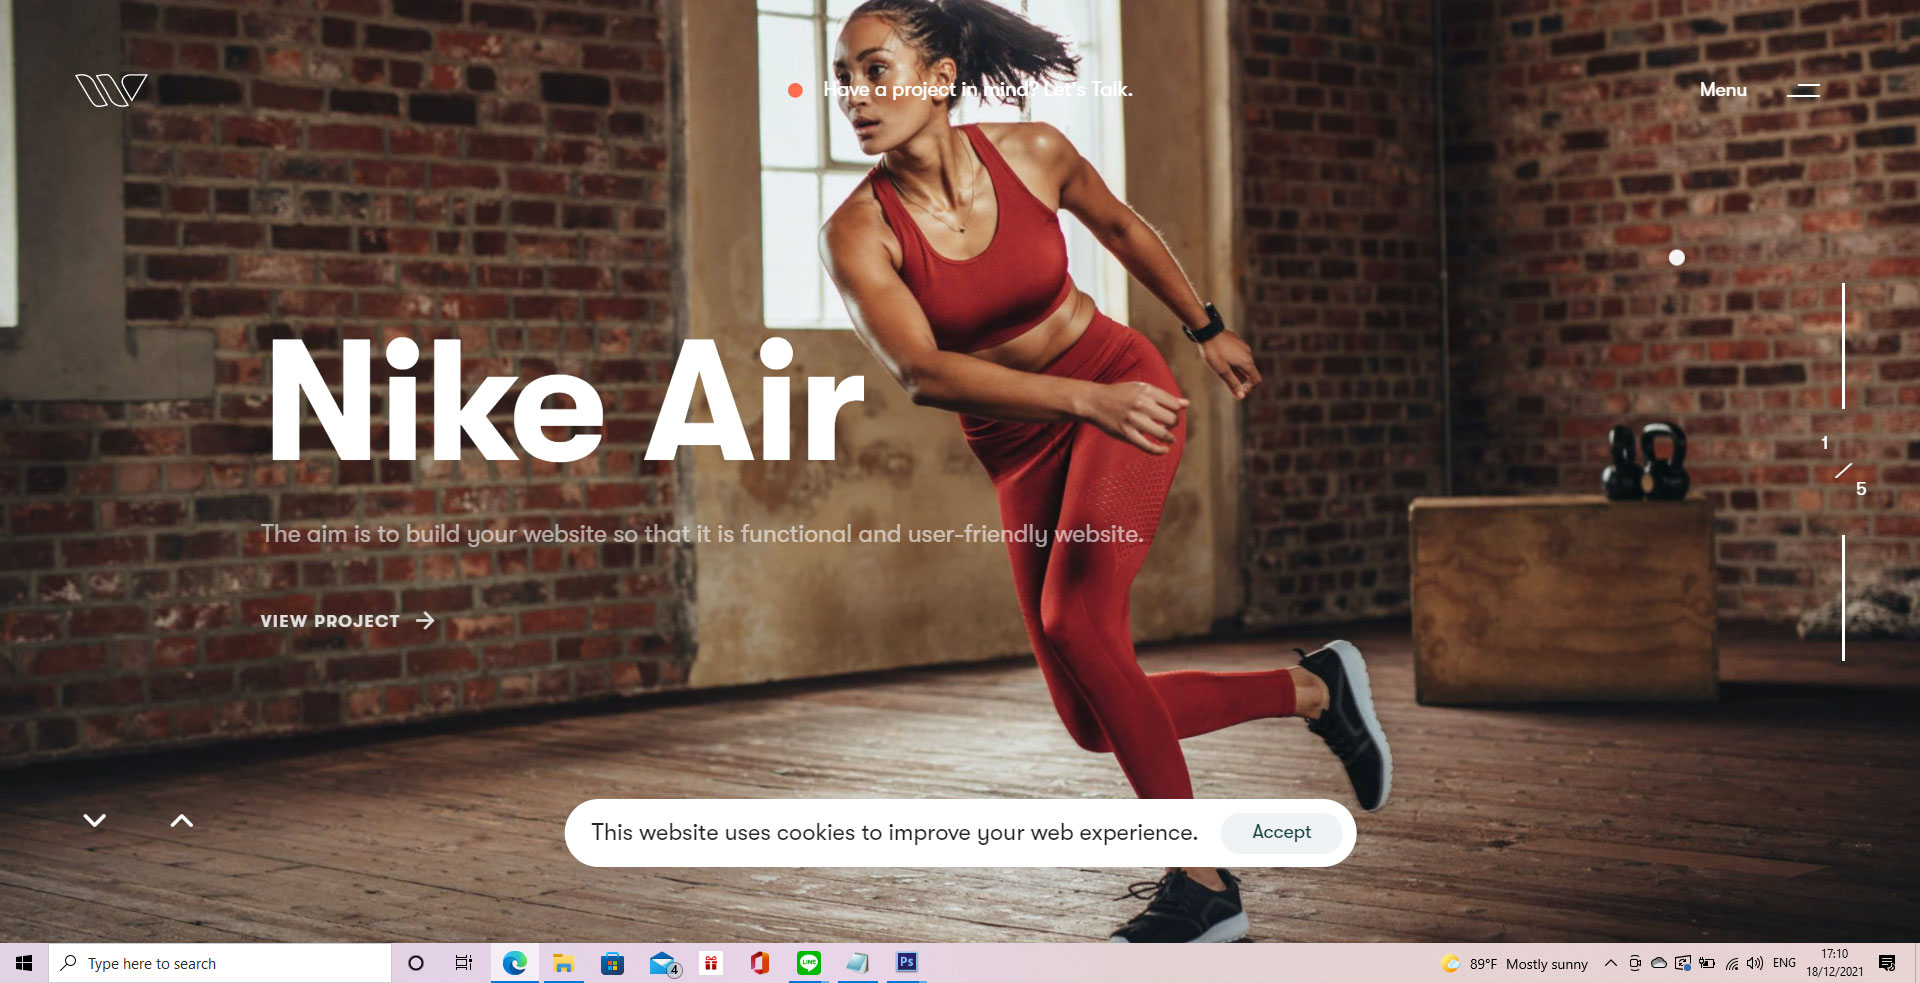1920x983 pixels.
Task: Click the 'Have a project in mind? Let's Talk.' link
Action: (977, 90)
